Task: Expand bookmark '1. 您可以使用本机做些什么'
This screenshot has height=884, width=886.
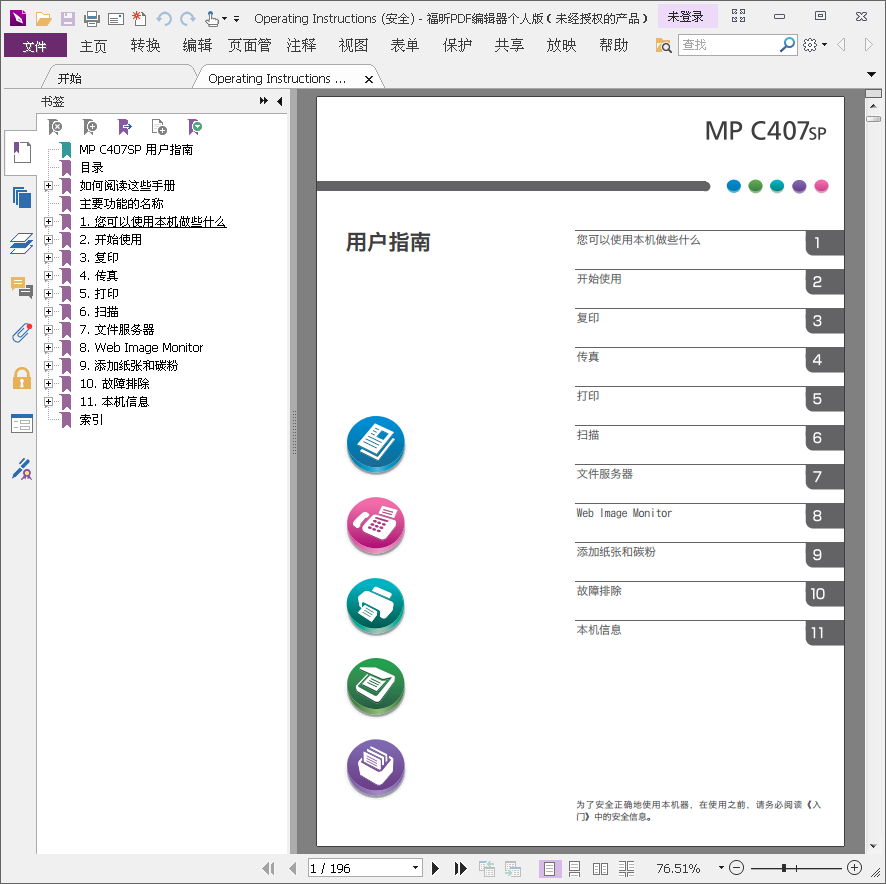Action: click(x=49, y=222)
